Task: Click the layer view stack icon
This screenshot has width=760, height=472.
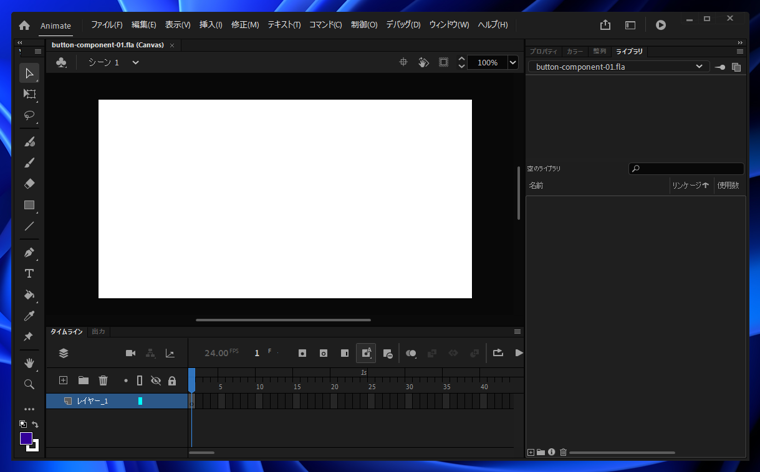Action: pyautogui.click(x=63, y=353)
